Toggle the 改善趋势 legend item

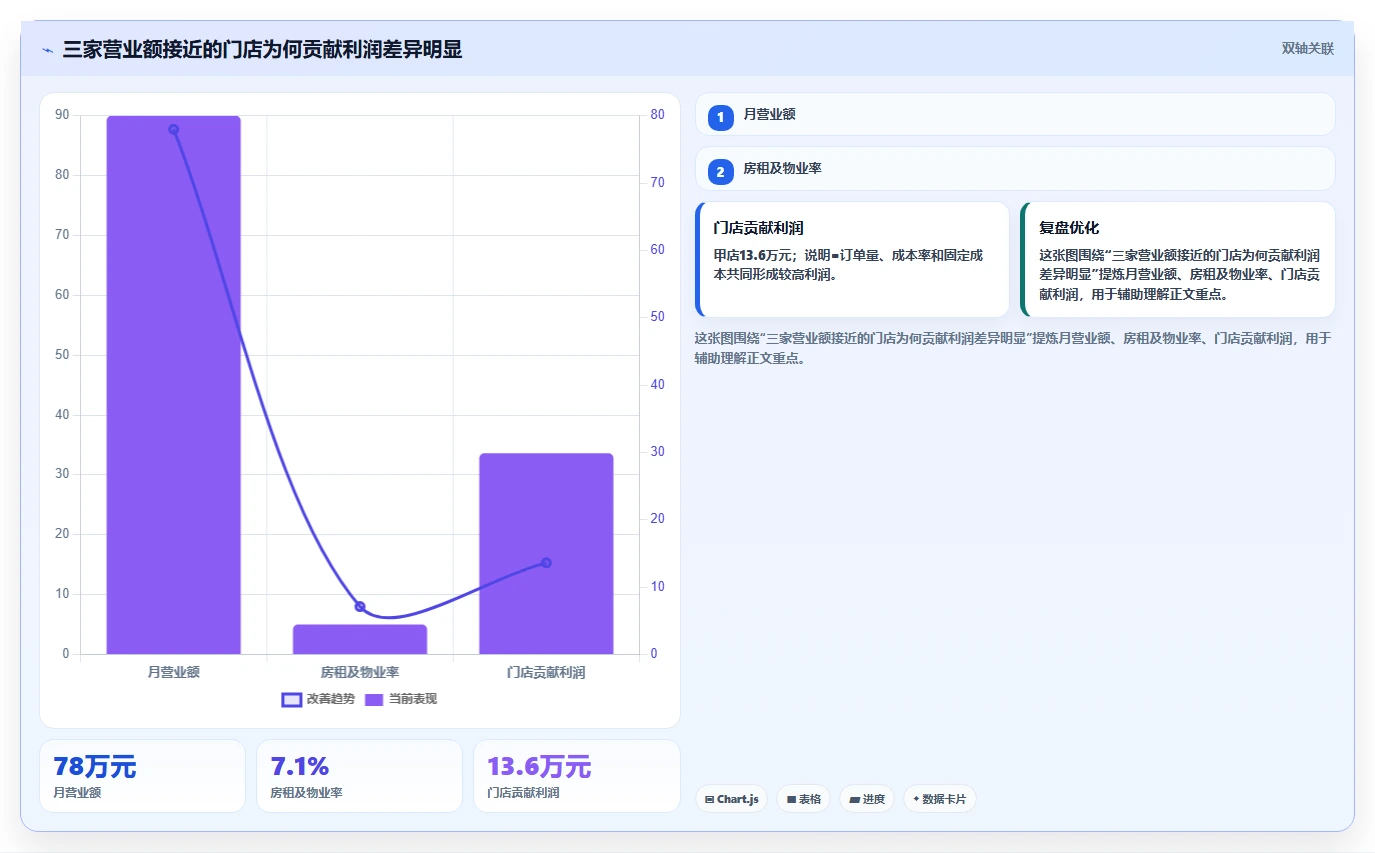tap(318, 699)
